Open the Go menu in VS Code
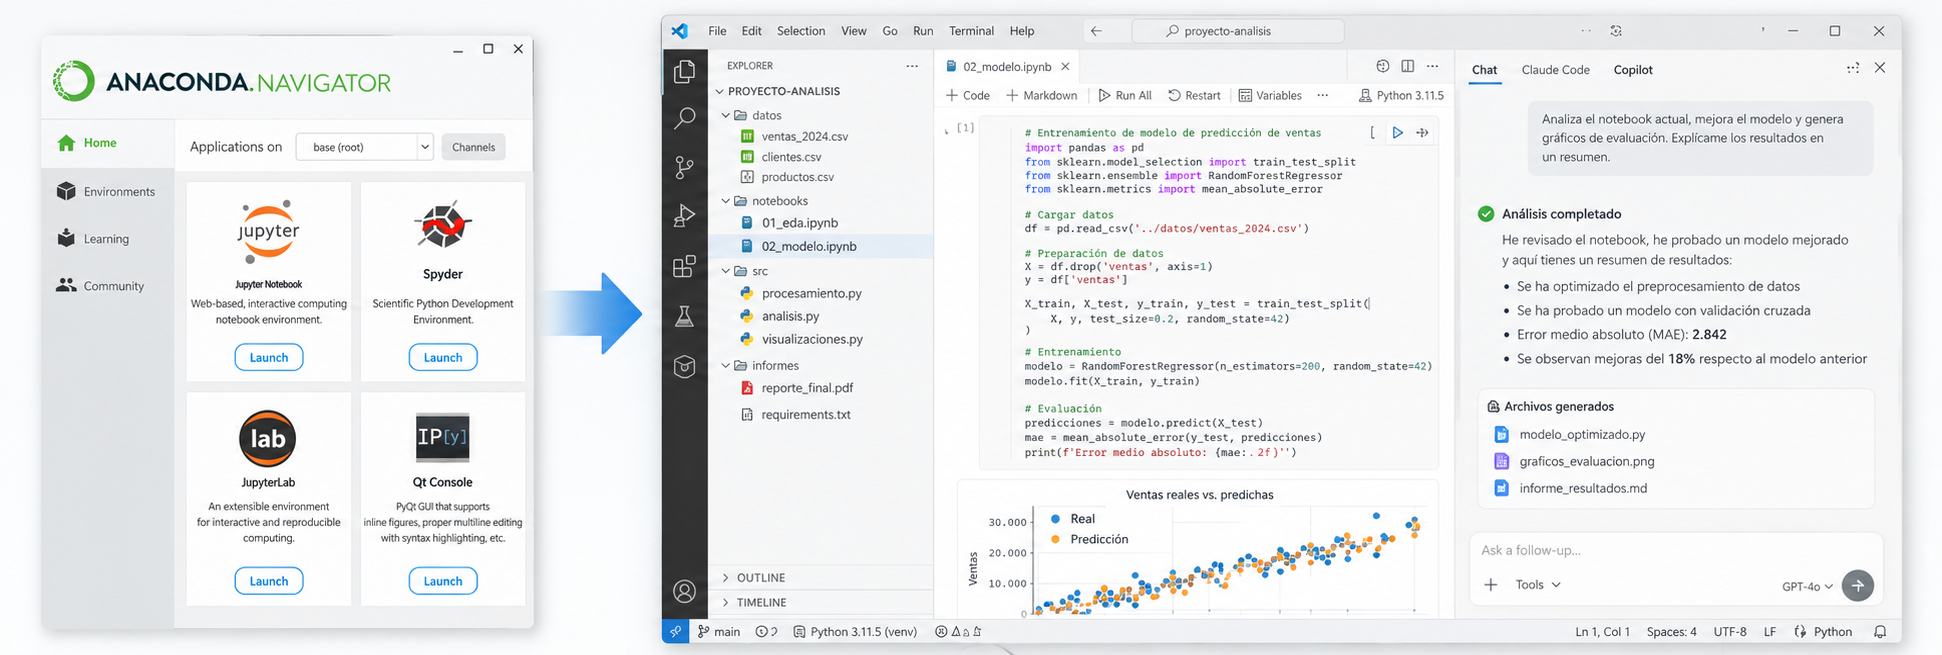The image size is (1942, 655). (x=890, y=31)
